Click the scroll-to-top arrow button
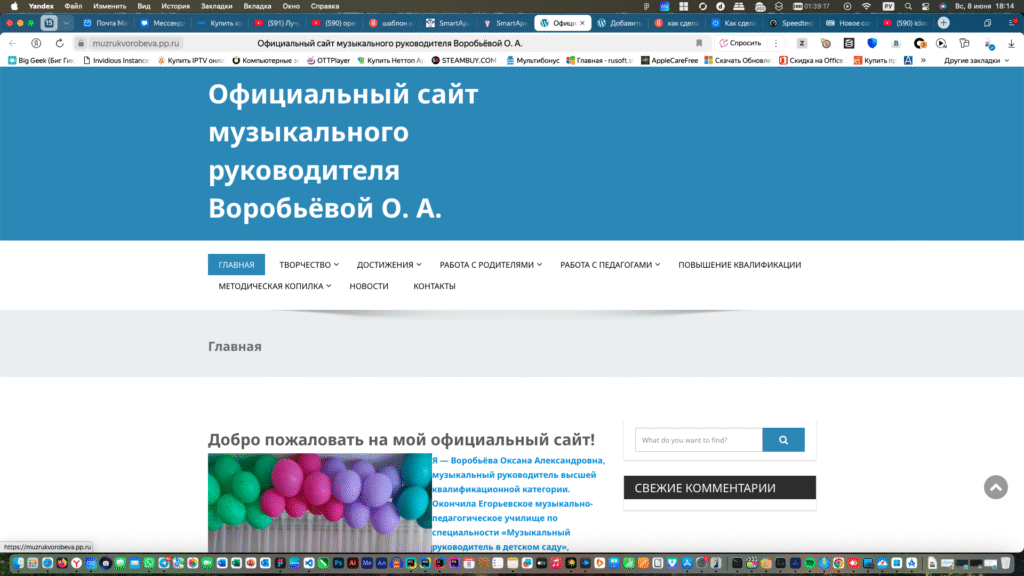Viewport: 1024px width, 576px height. coord(995,487)
